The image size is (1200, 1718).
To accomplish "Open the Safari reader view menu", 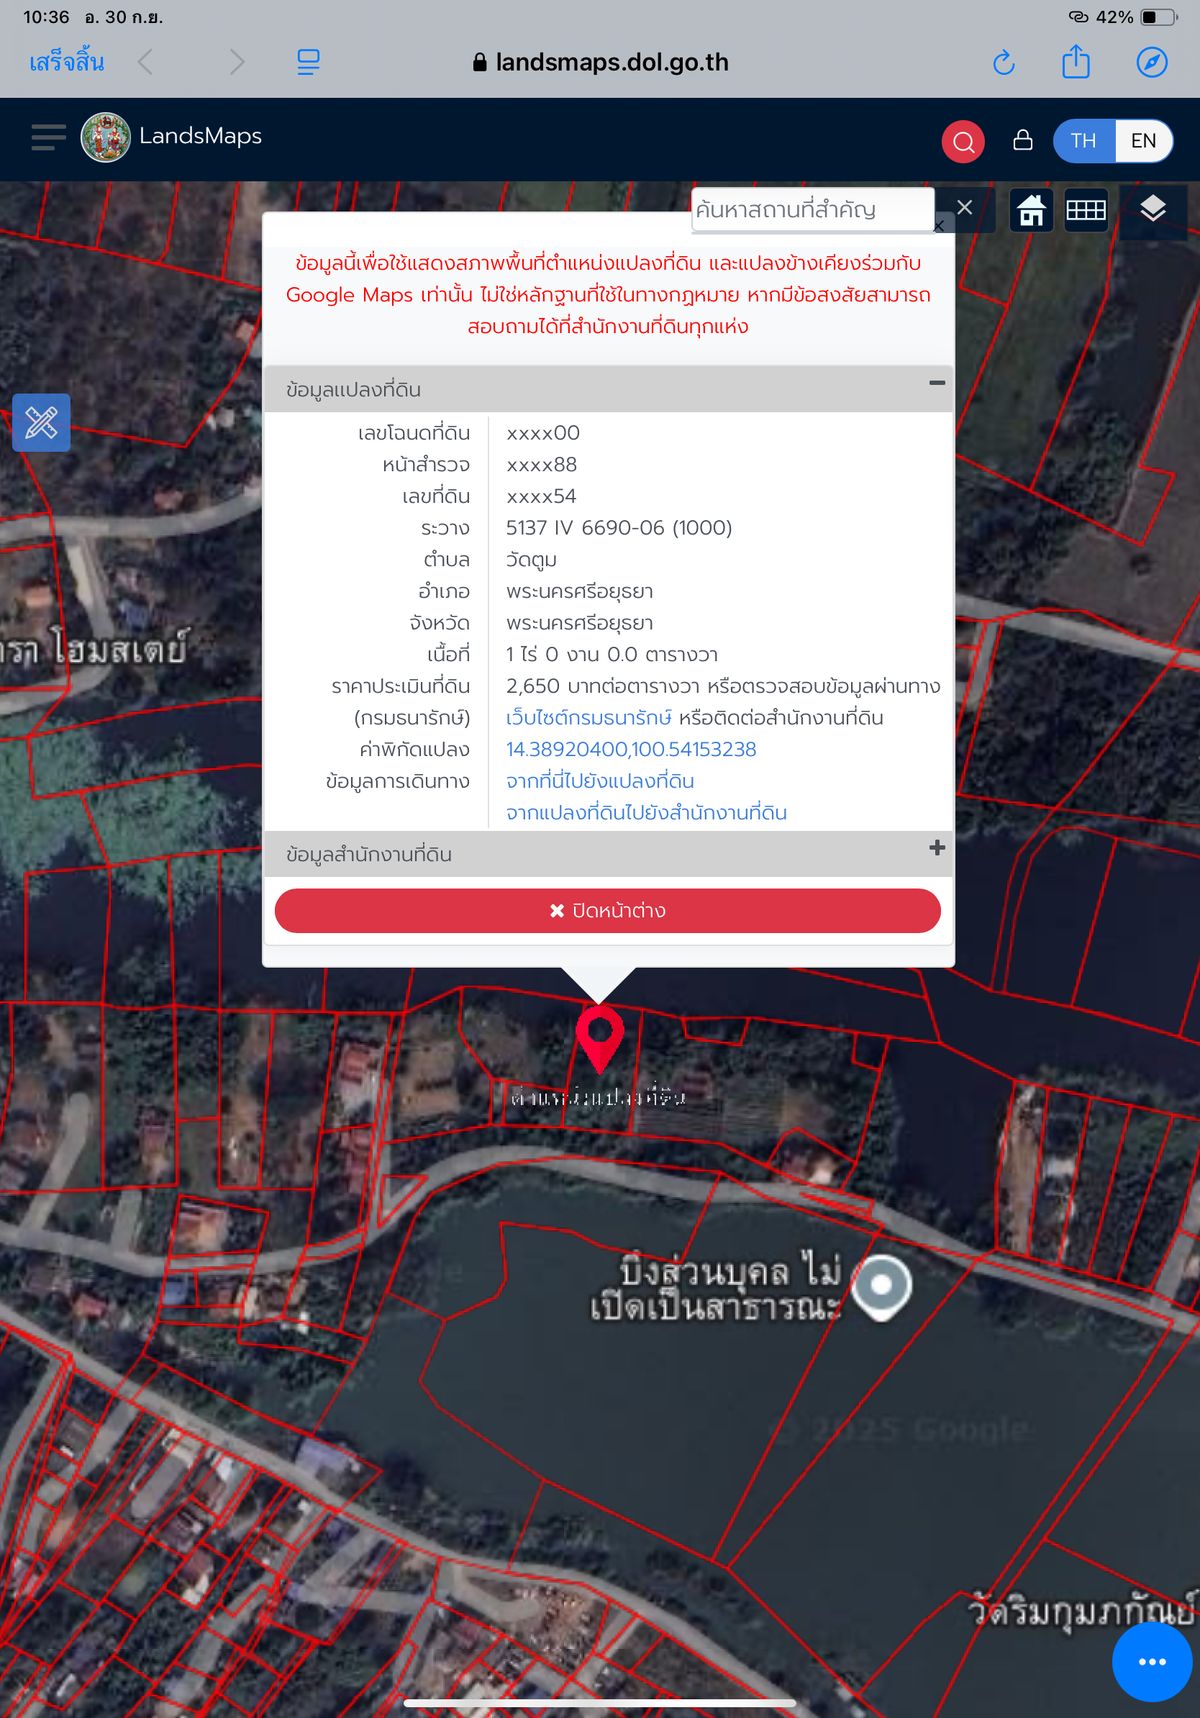I will coord(308,62).
